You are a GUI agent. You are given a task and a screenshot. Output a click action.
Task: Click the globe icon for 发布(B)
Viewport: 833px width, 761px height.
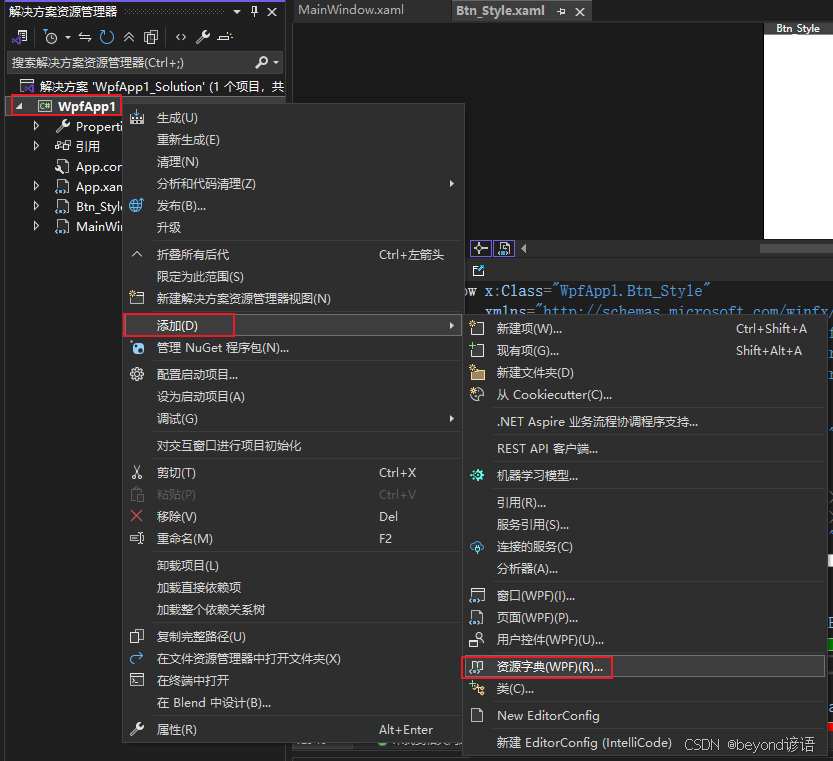137,205
